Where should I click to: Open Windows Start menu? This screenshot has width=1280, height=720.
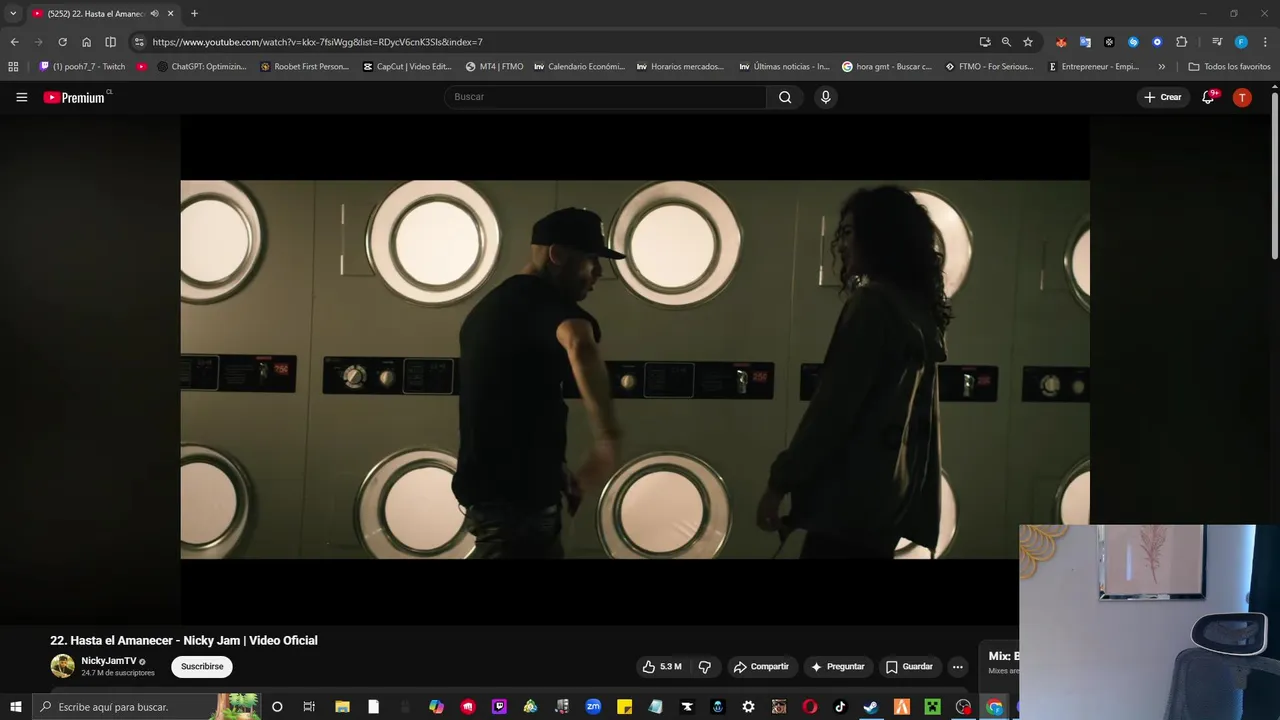coord(16,707)
